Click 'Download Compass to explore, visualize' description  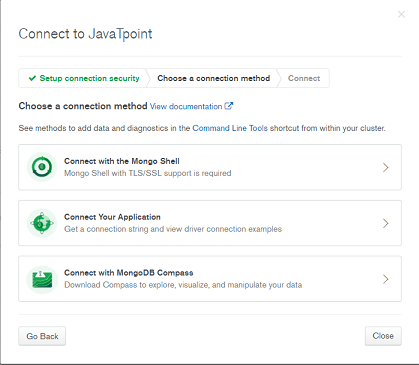[183, 285]
